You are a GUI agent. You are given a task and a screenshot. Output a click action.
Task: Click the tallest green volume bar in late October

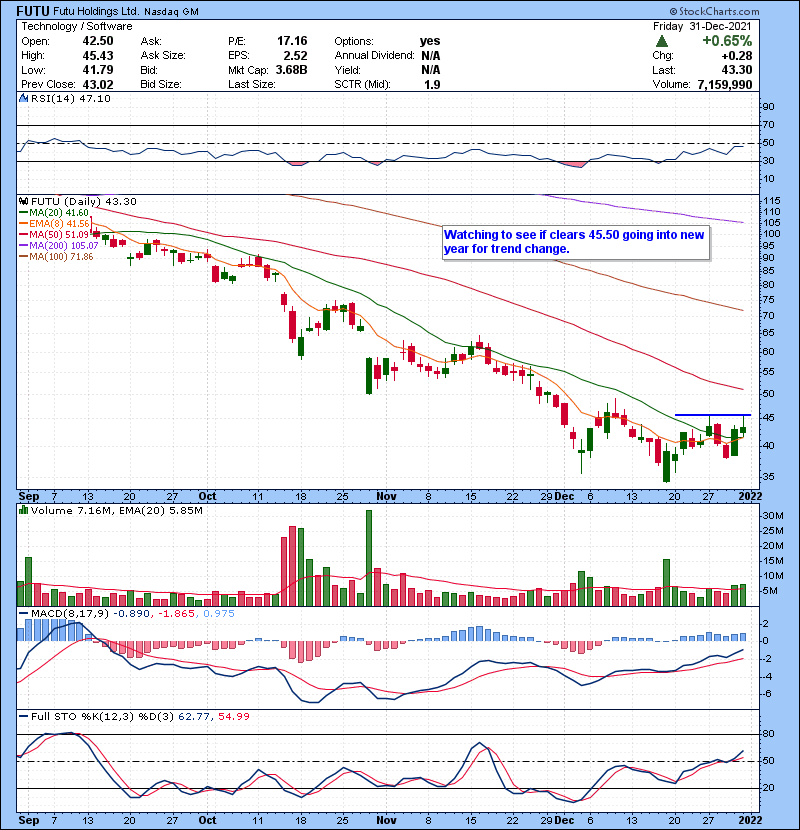pos(369,558)
